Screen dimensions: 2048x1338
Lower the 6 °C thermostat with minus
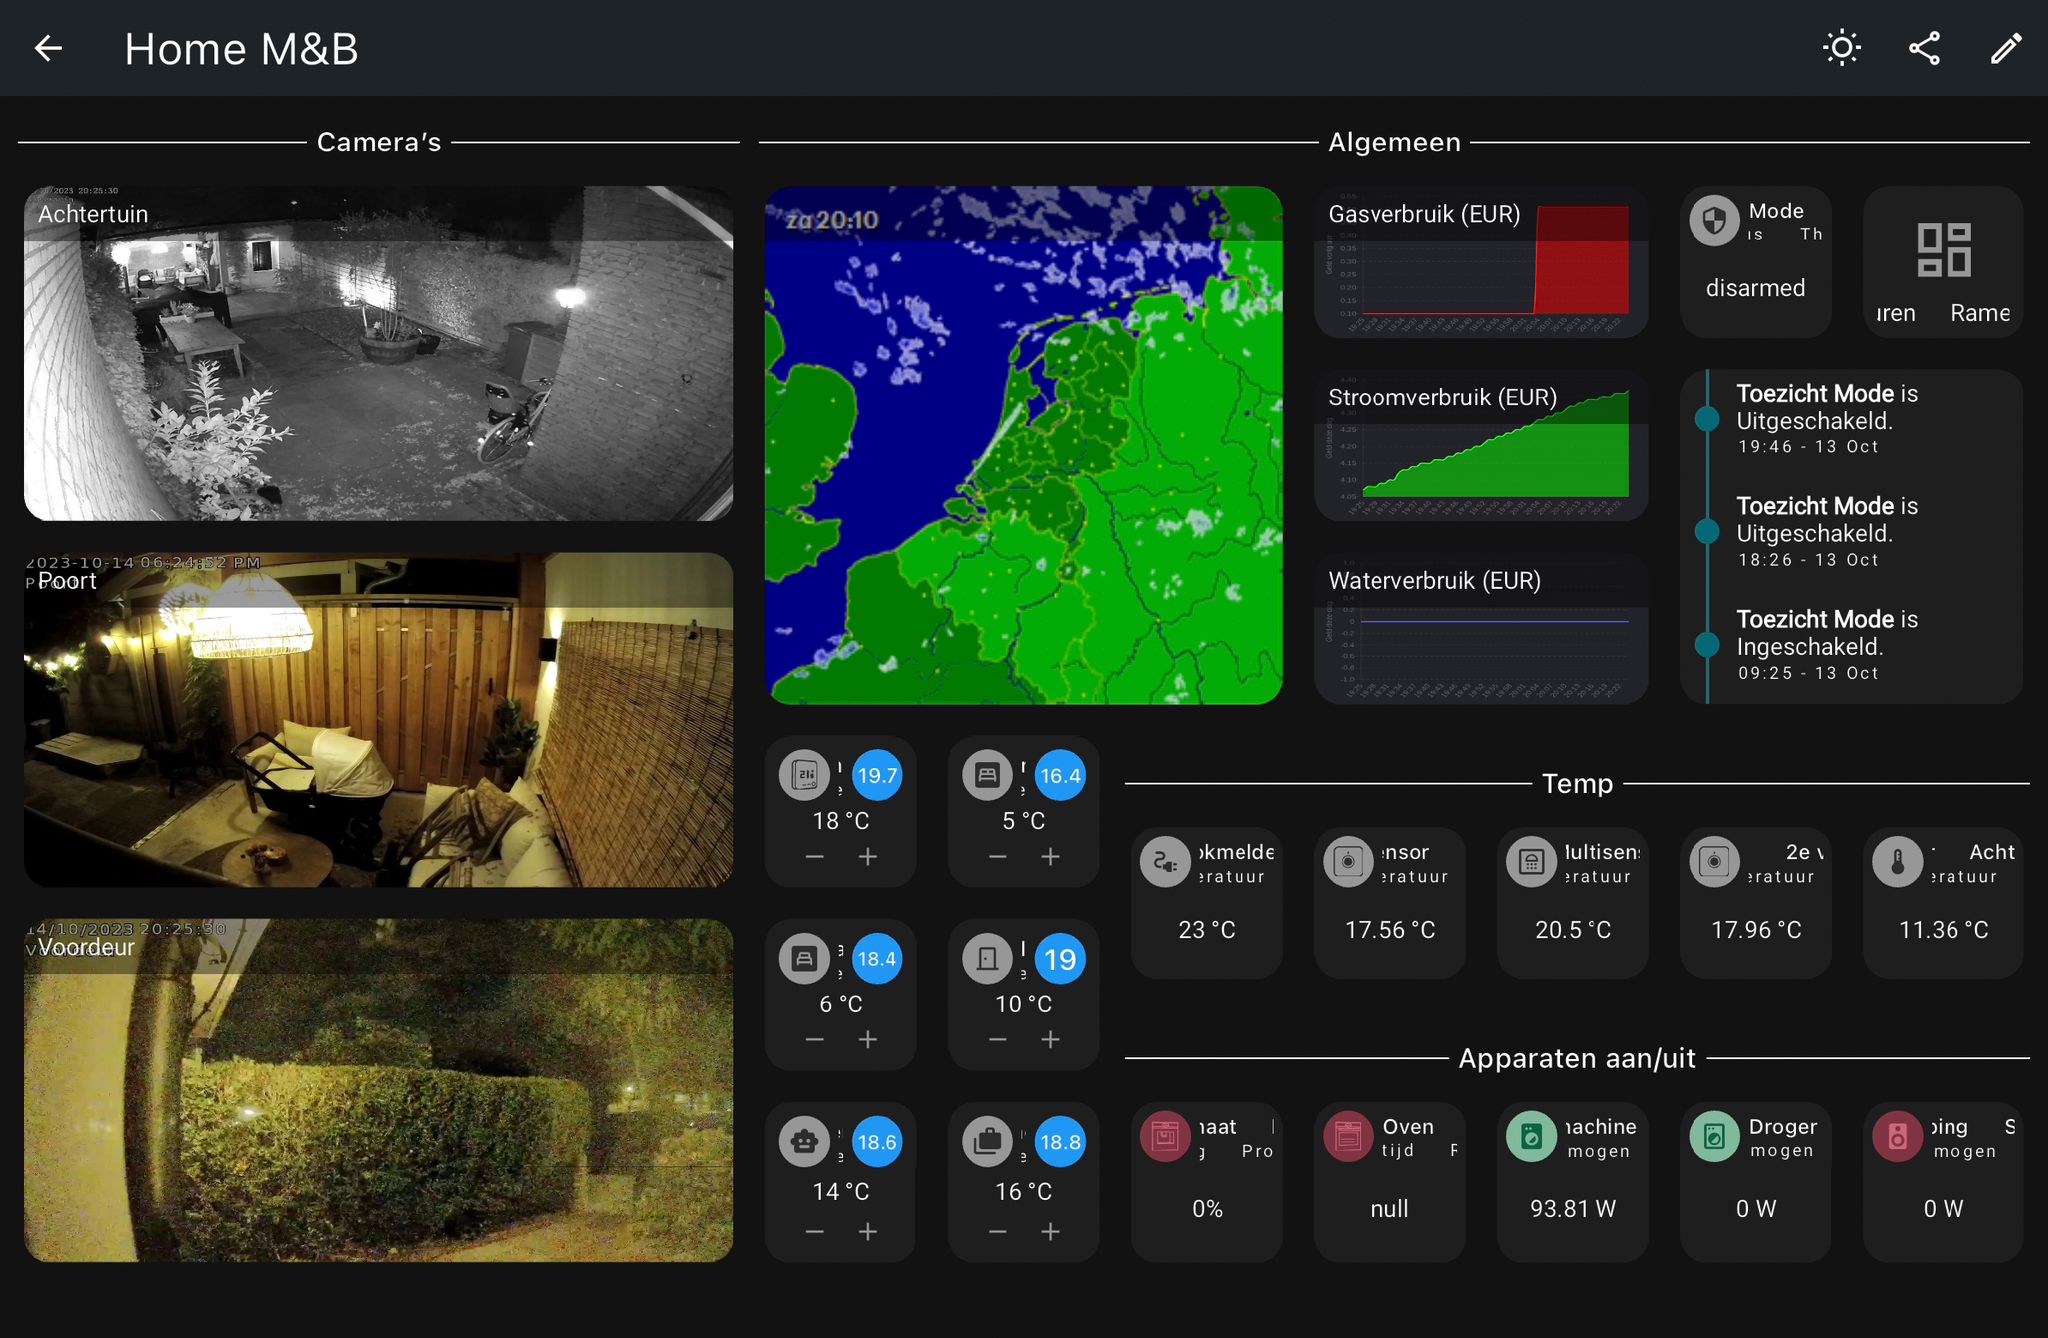pyautogui.click(x=815, y=1040)
